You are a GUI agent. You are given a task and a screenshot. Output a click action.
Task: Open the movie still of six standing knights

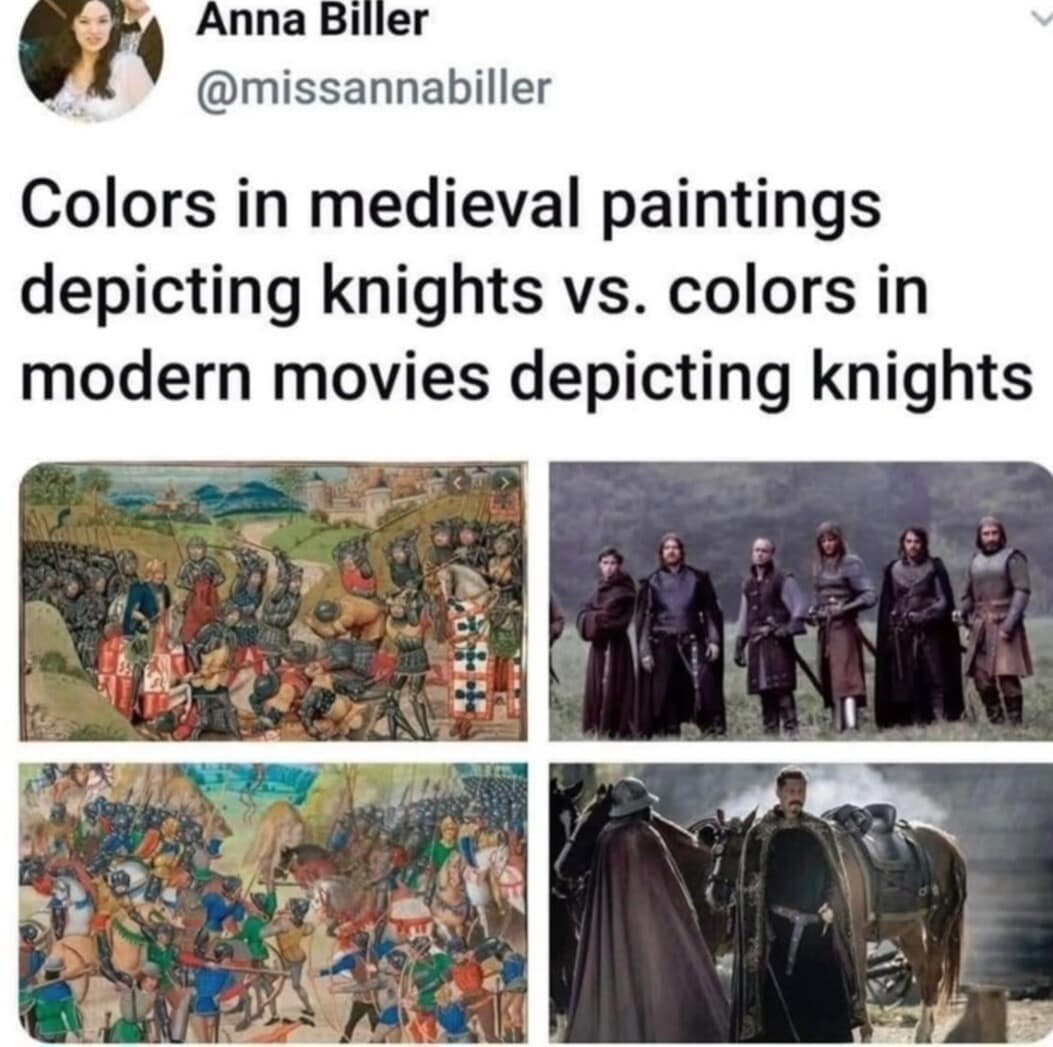[800, 601]
